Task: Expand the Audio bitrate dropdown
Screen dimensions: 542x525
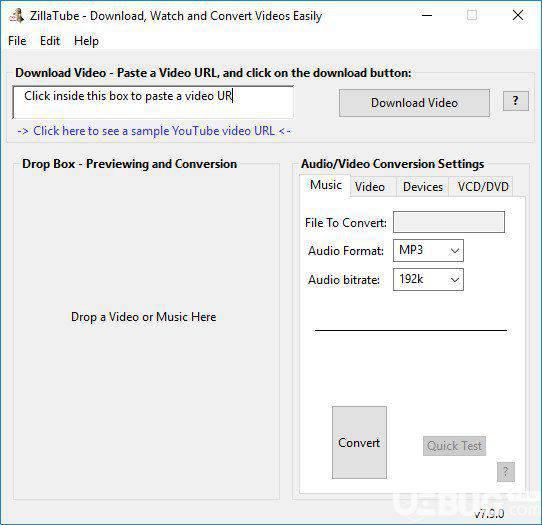Action: [x=428, y=279]
